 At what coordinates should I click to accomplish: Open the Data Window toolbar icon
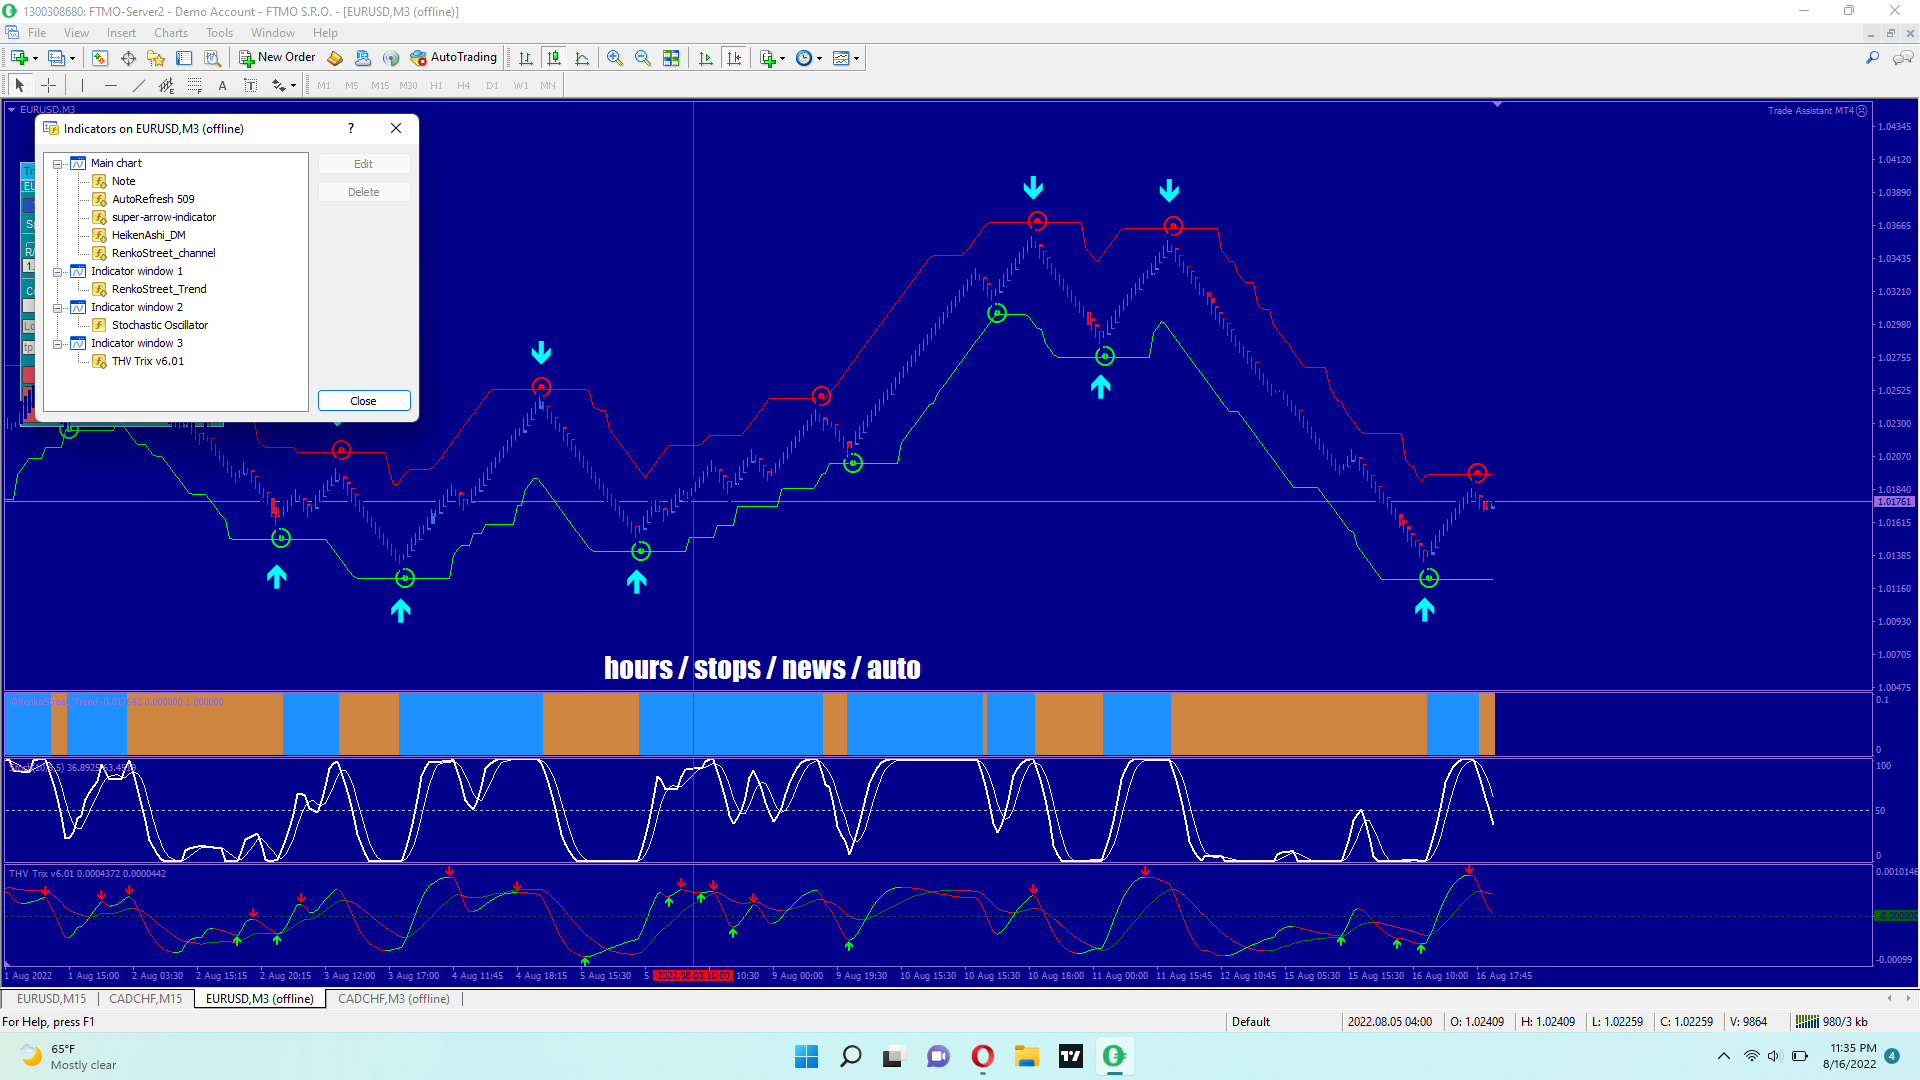point(128,58)
